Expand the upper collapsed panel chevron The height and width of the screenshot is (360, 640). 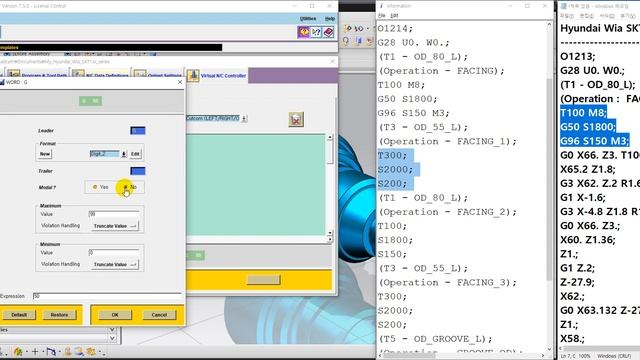112,329
